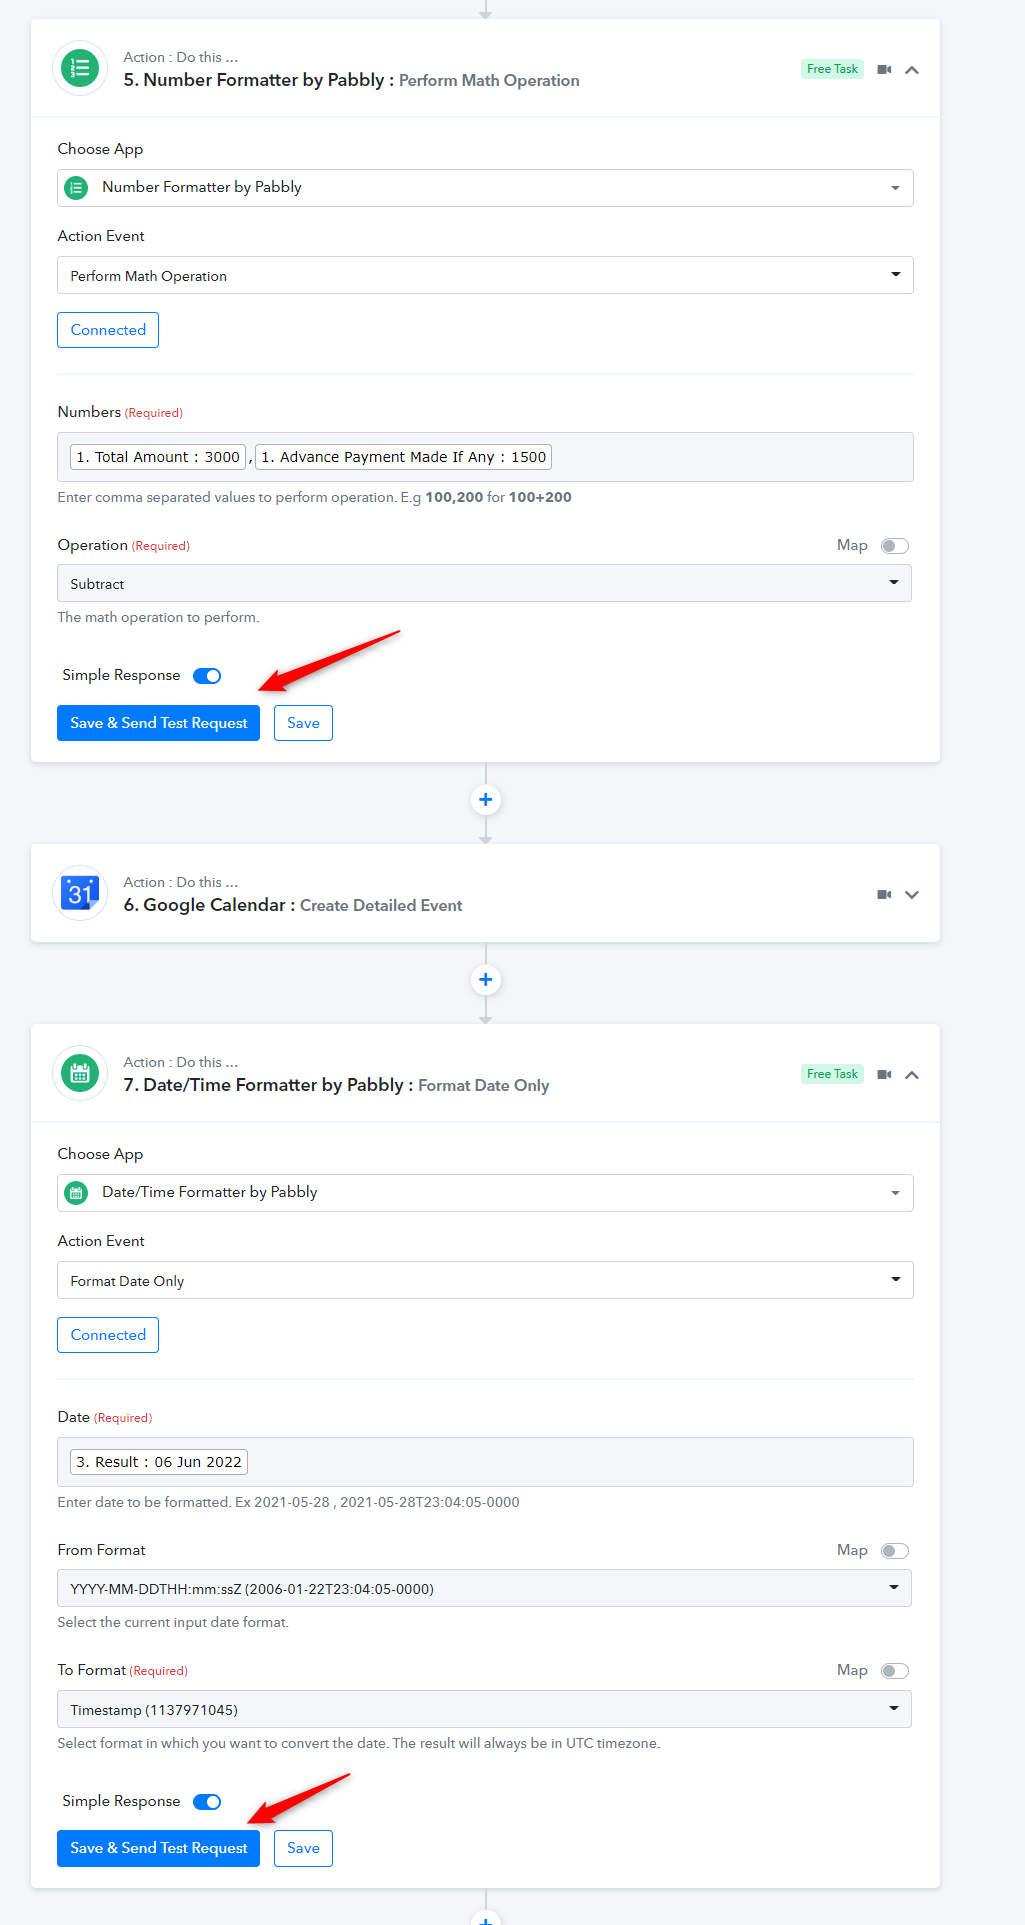Select the Total Amount : 3000 mapped tag
The width and height of the screenshot is (1025, 1925).
158,457
